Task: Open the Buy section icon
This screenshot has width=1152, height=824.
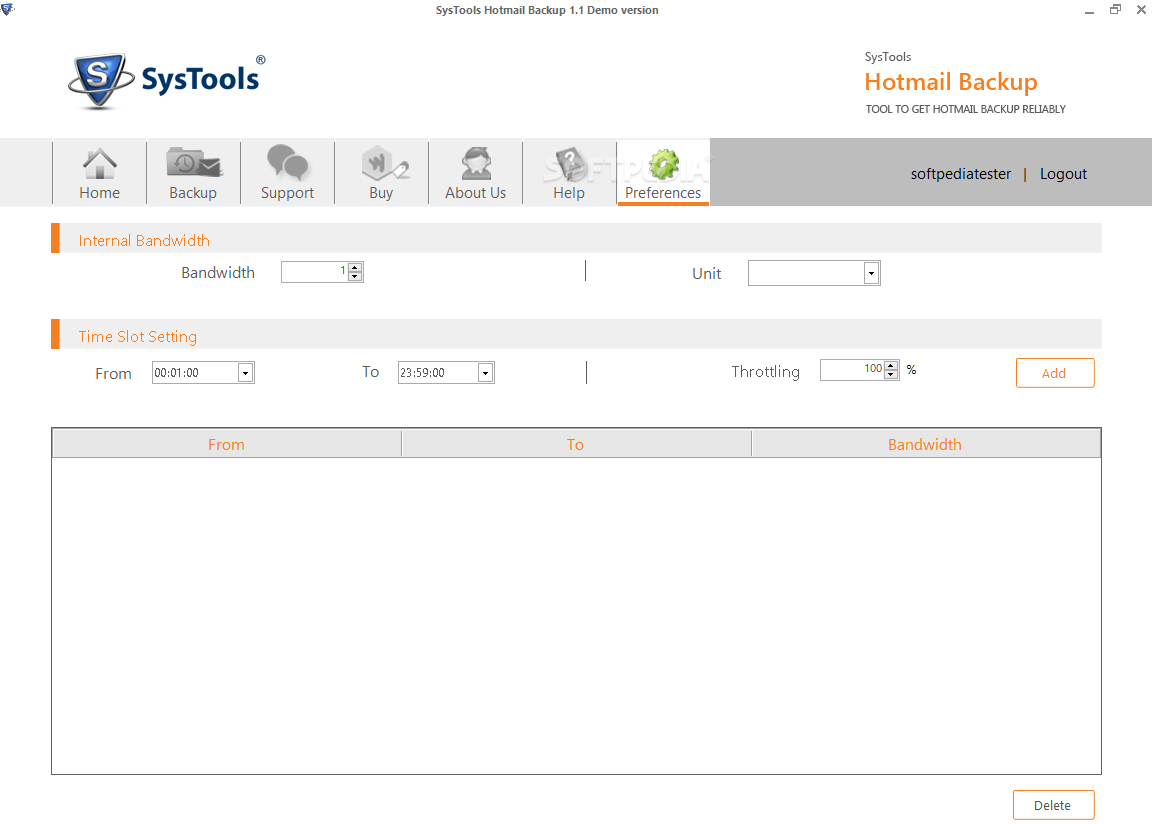Action: tap(384, 163)
